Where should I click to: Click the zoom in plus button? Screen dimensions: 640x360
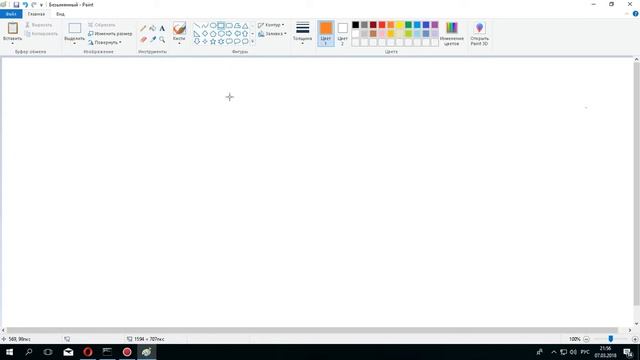pyautogui.click(x=635, y=339)
